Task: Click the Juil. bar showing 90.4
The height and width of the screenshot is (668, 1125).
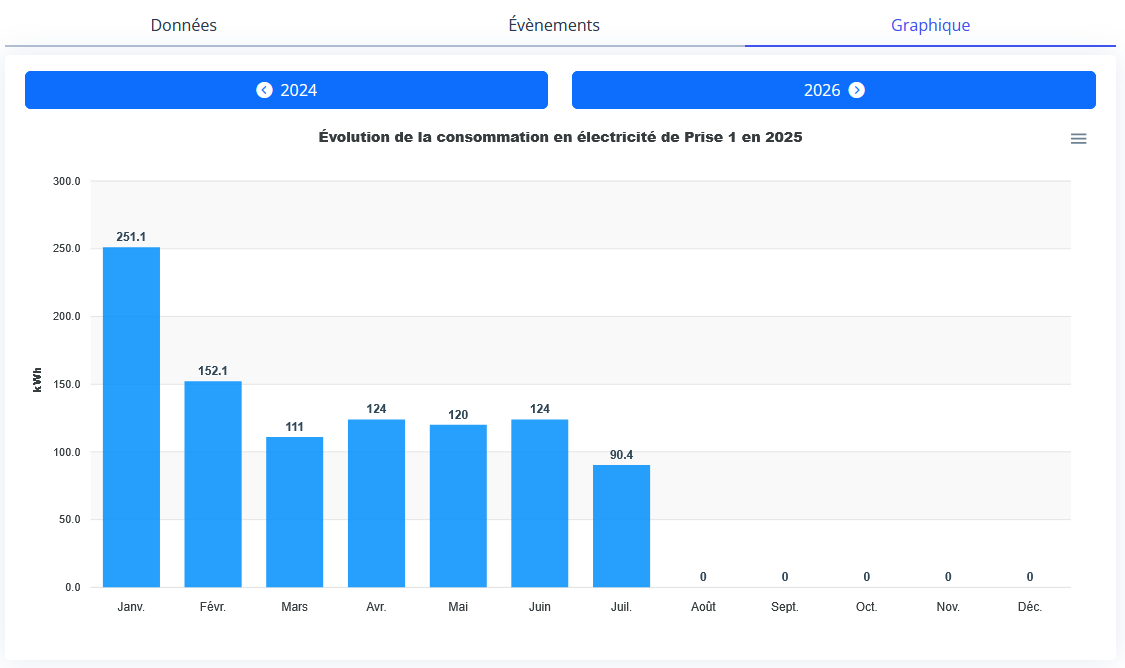Action: click(x=621, y=526)
